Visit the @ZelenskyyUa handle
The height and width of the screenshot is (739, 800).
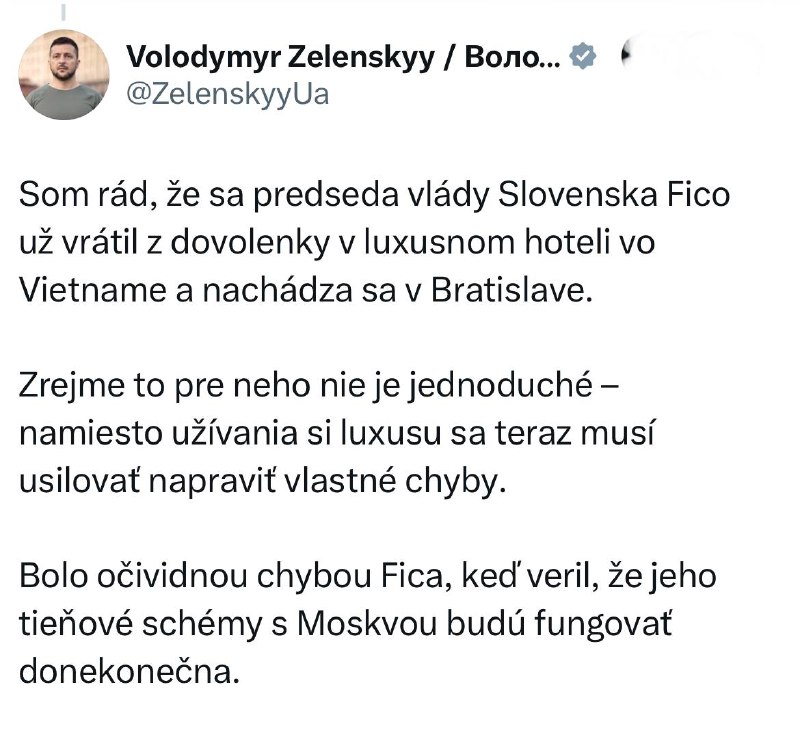[x=228, y=94]
